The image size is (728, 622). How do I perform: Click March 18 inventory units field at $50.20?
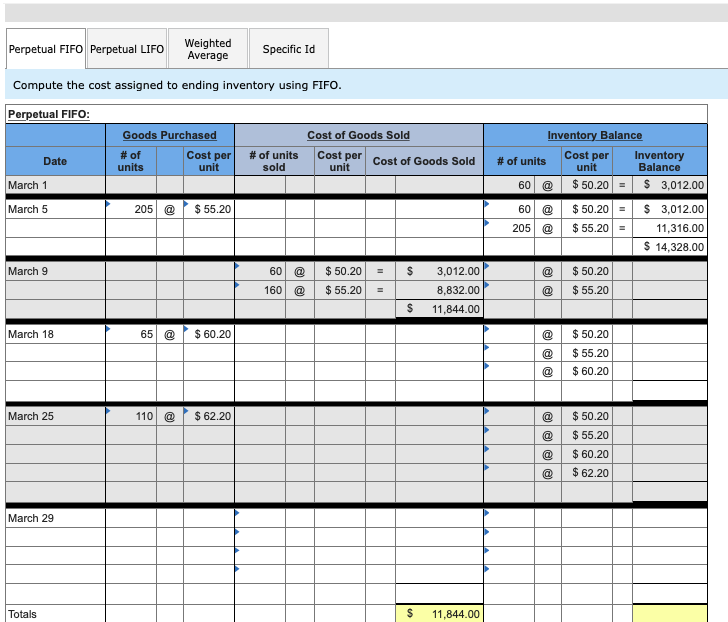point(509,334)
